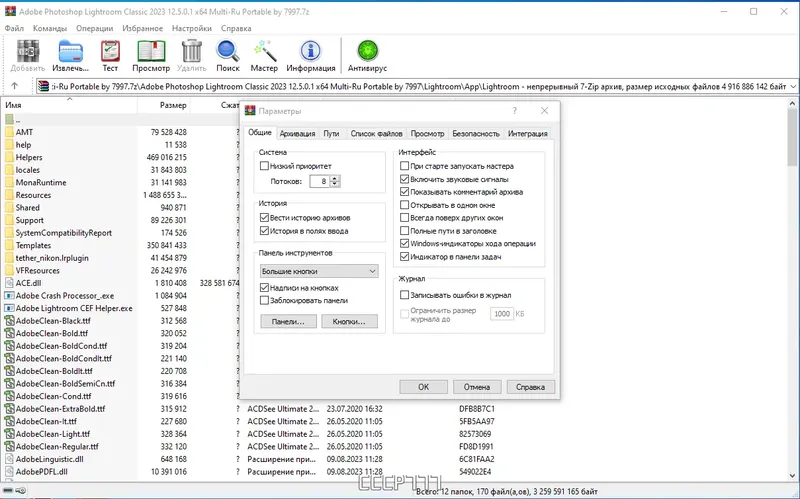Launch the Мастер wizard icon
The height and width of the screenshot is (499, 800).
coord(264,53)
